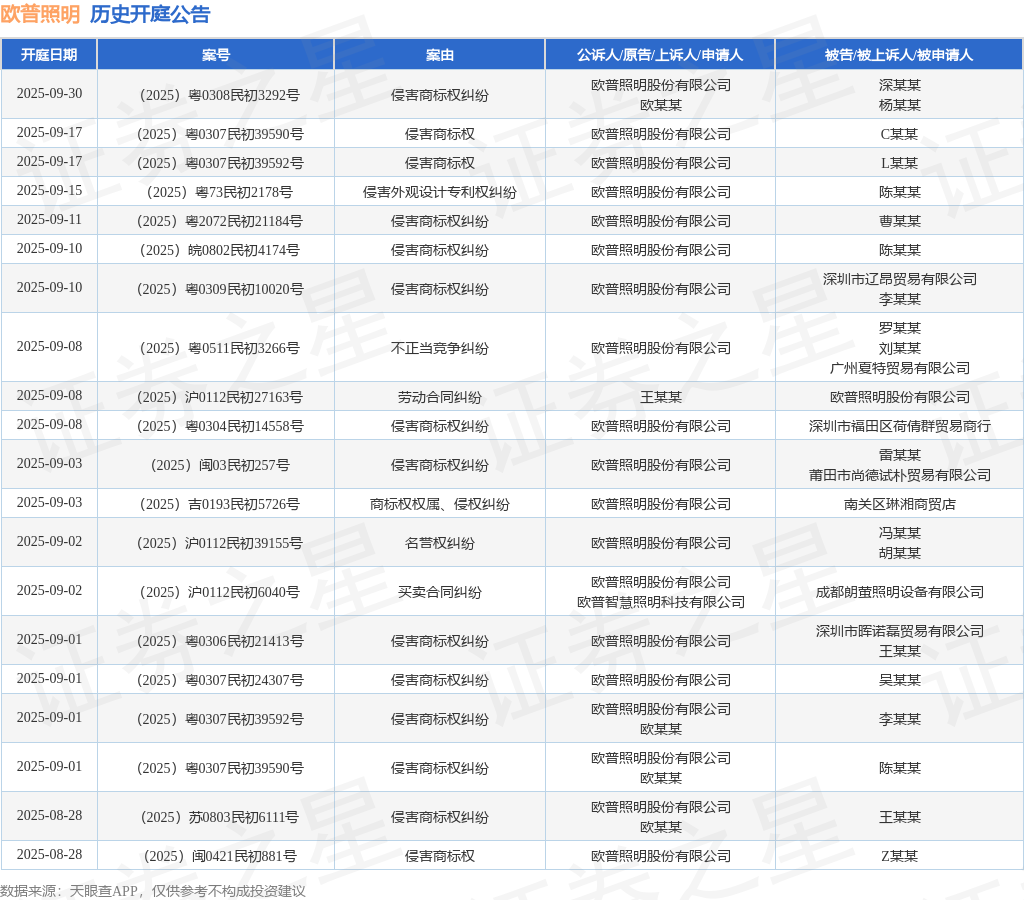The image size is (1024, 900).
Task: Click defendant 雷某某
Action: [900, 455]
